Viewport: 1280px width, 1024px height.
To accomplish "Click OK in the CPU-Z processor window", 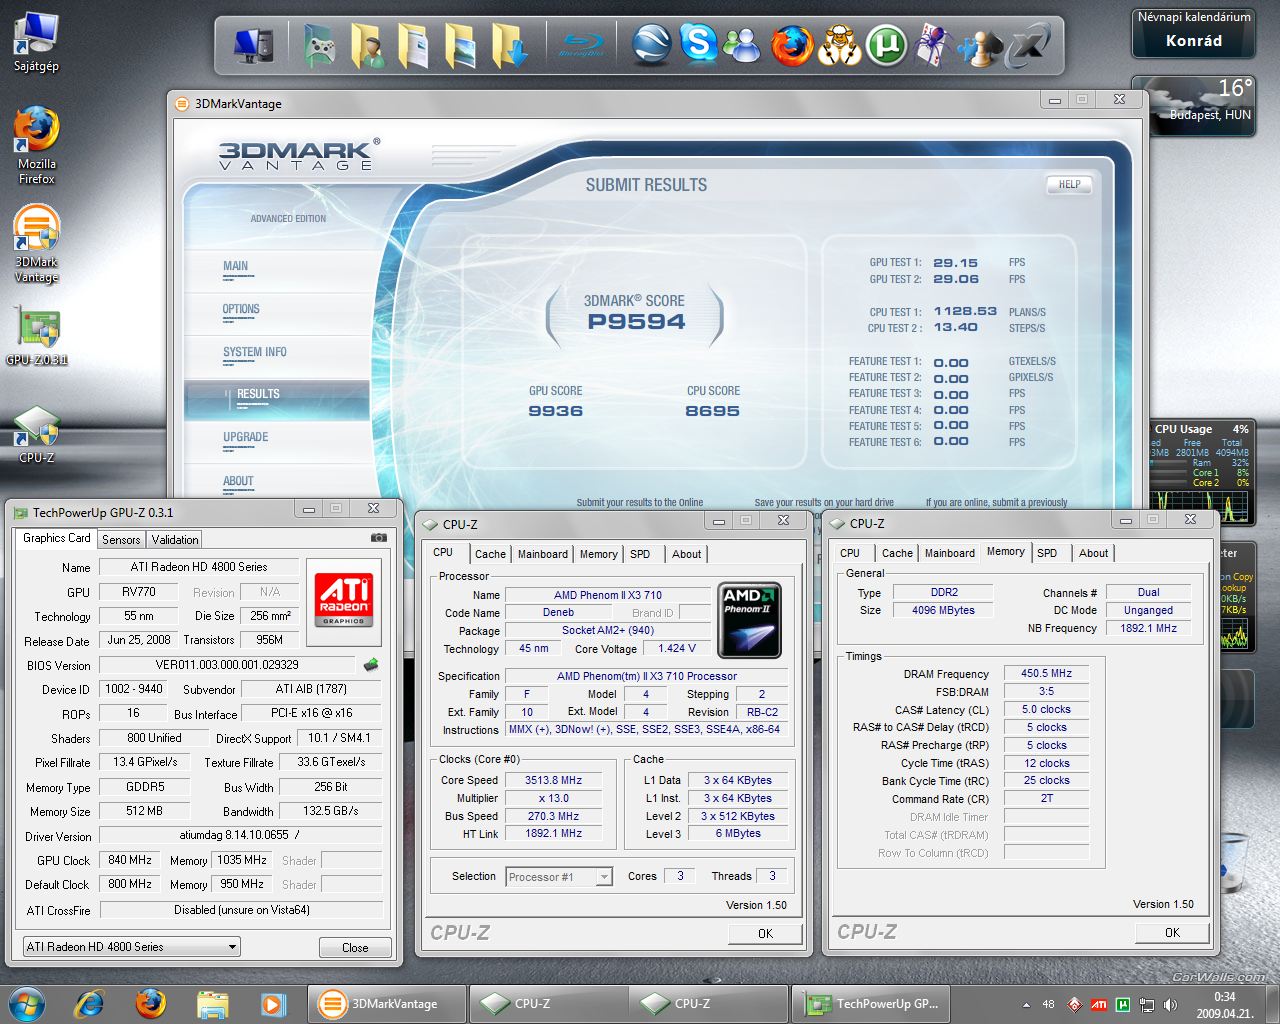I will pyautogui.click(x=765, y=934).
